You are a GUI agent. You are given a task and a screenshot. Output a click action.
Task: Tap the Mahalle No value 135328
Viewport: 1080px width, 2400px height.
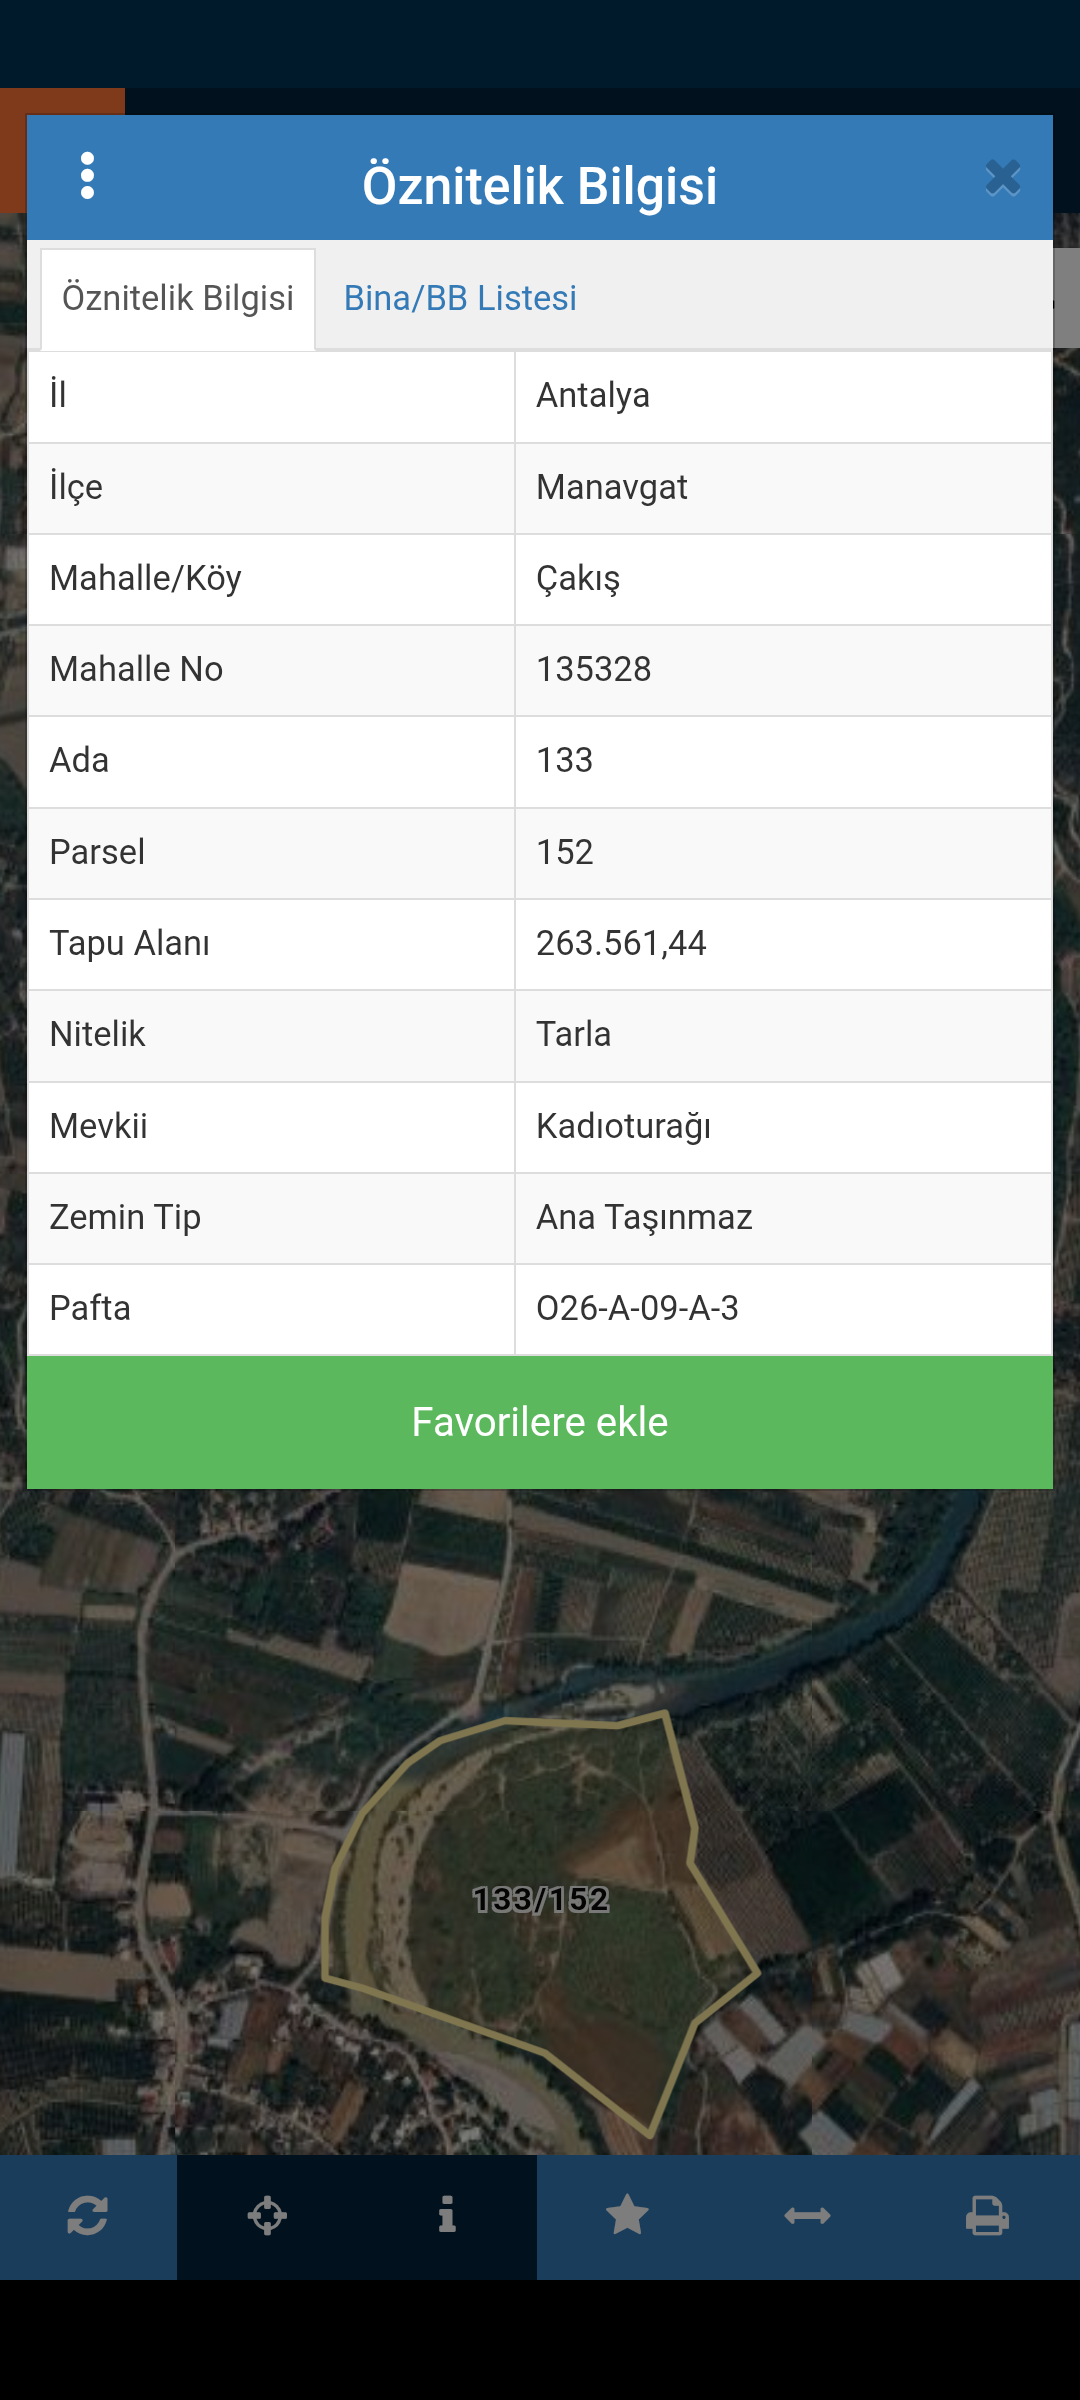pyautogui.click(x=594, y=669)
